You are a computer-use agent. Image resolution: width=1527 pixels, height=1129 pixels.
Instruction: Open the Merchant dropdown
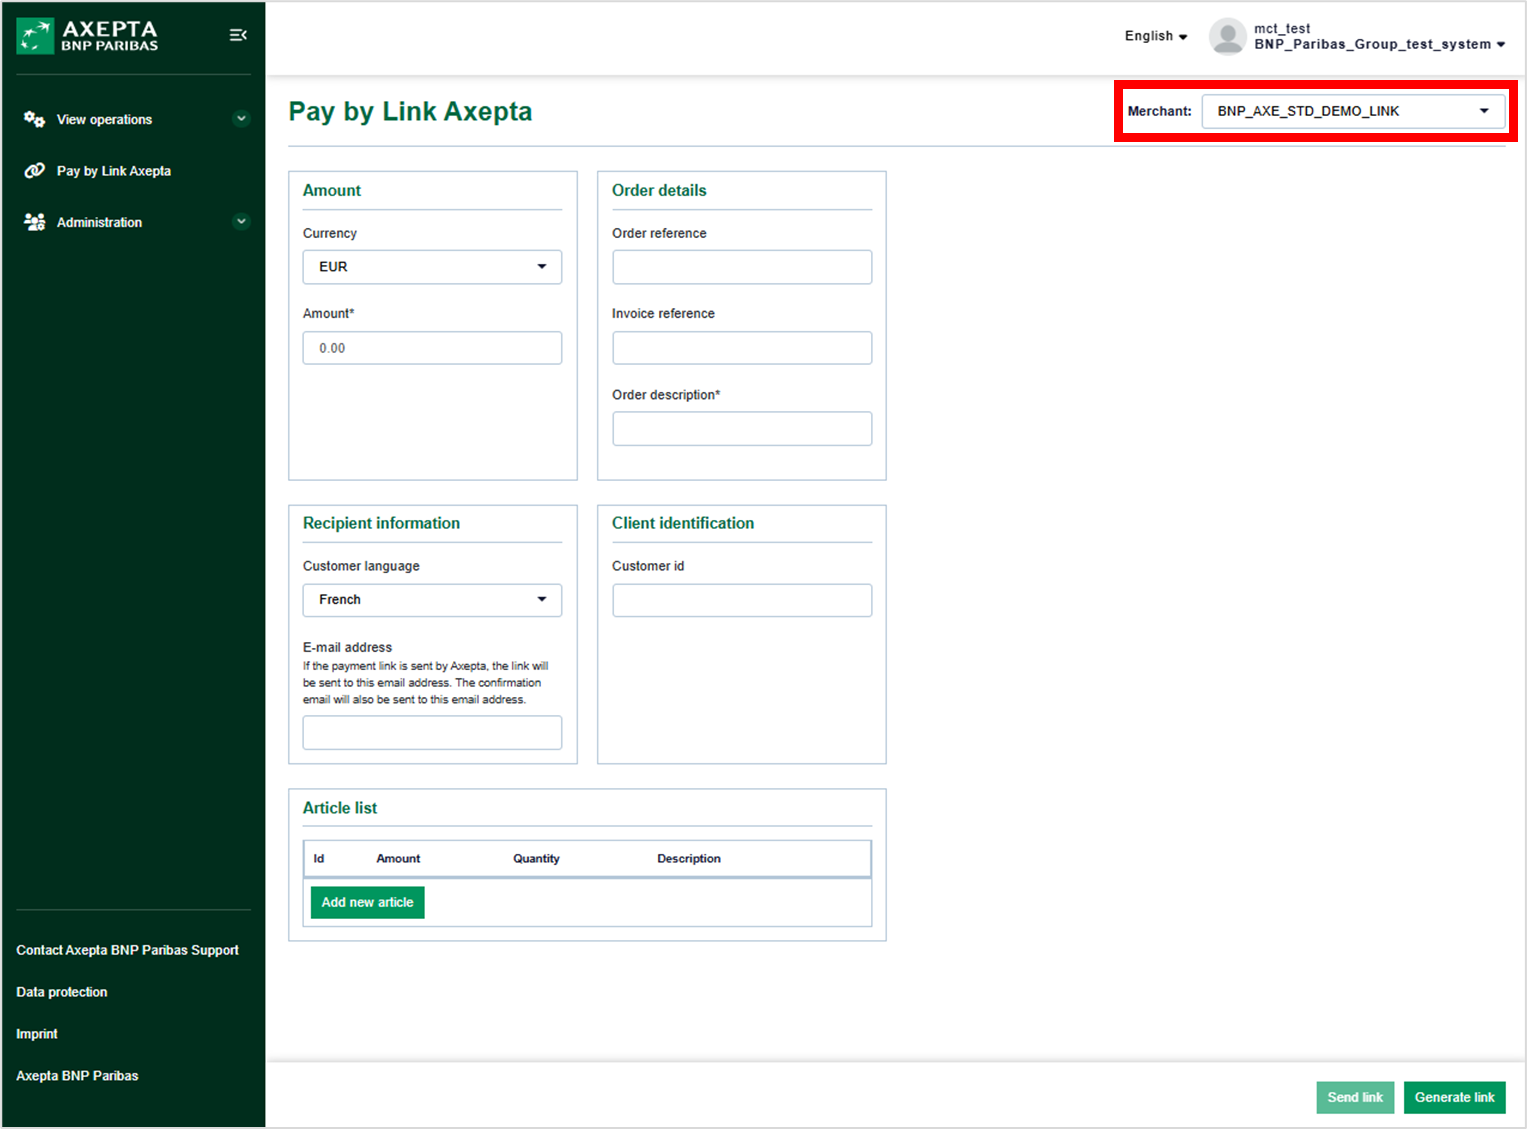[x=1353, y=111]
